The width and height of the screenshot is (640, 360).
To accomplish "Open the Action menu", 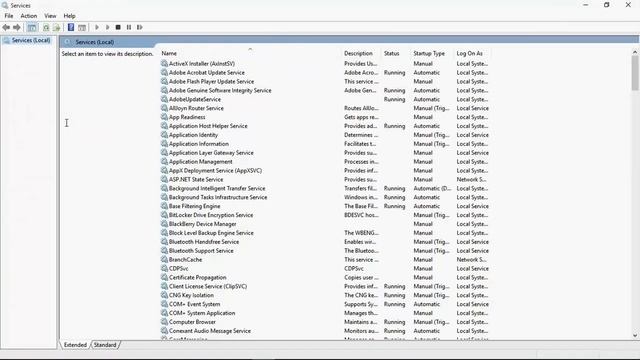I will click(29, 16).
